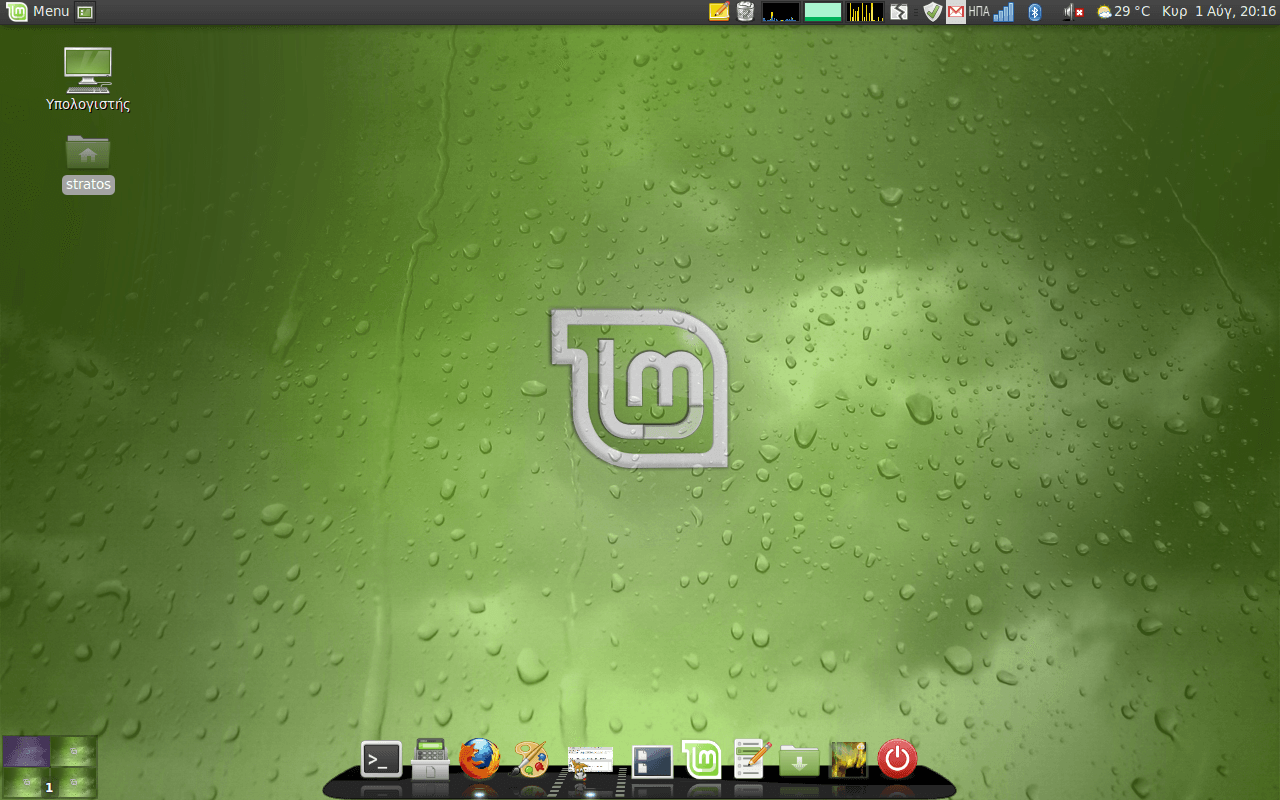Click the green memory monitor graph in panel
Screen dimensions: 1280x800
tap(823, 12)
